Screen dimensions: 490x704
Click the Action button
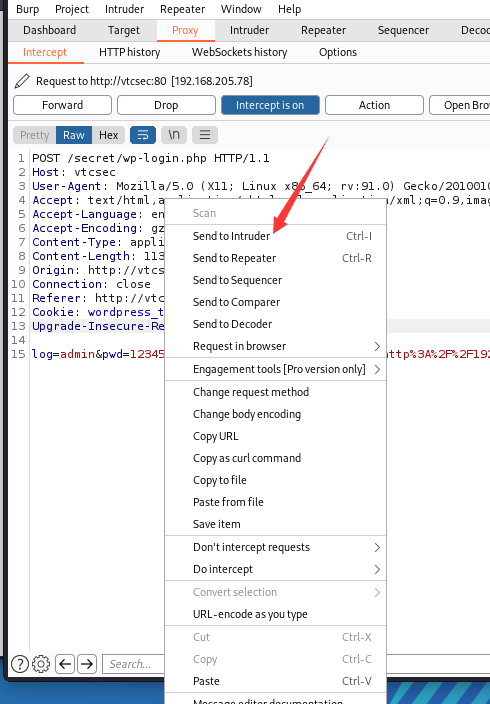point(374,105)
